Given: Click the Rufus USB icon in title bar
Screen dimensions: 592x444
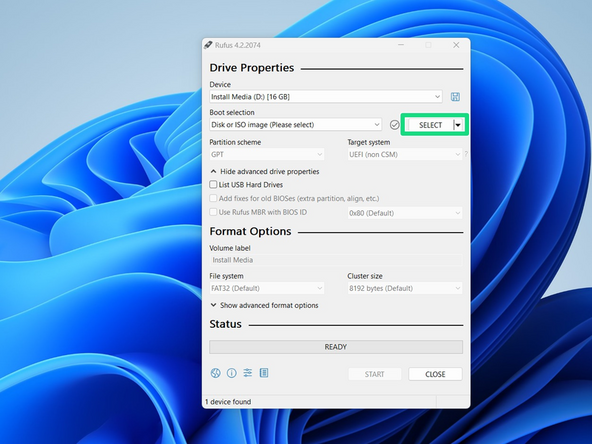Looking at the screenshot, I should click(x=208, y=45).
